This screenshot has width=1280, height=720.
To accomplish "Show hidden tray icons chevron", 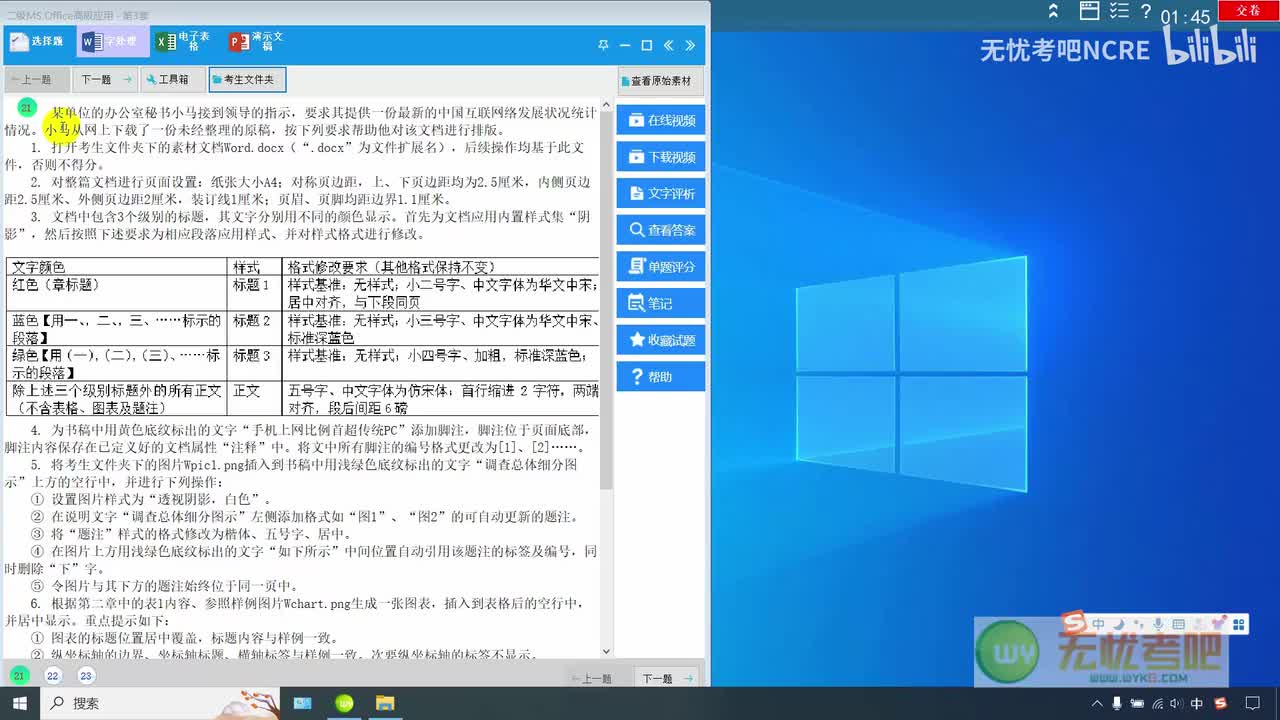I will point(1098,704).
